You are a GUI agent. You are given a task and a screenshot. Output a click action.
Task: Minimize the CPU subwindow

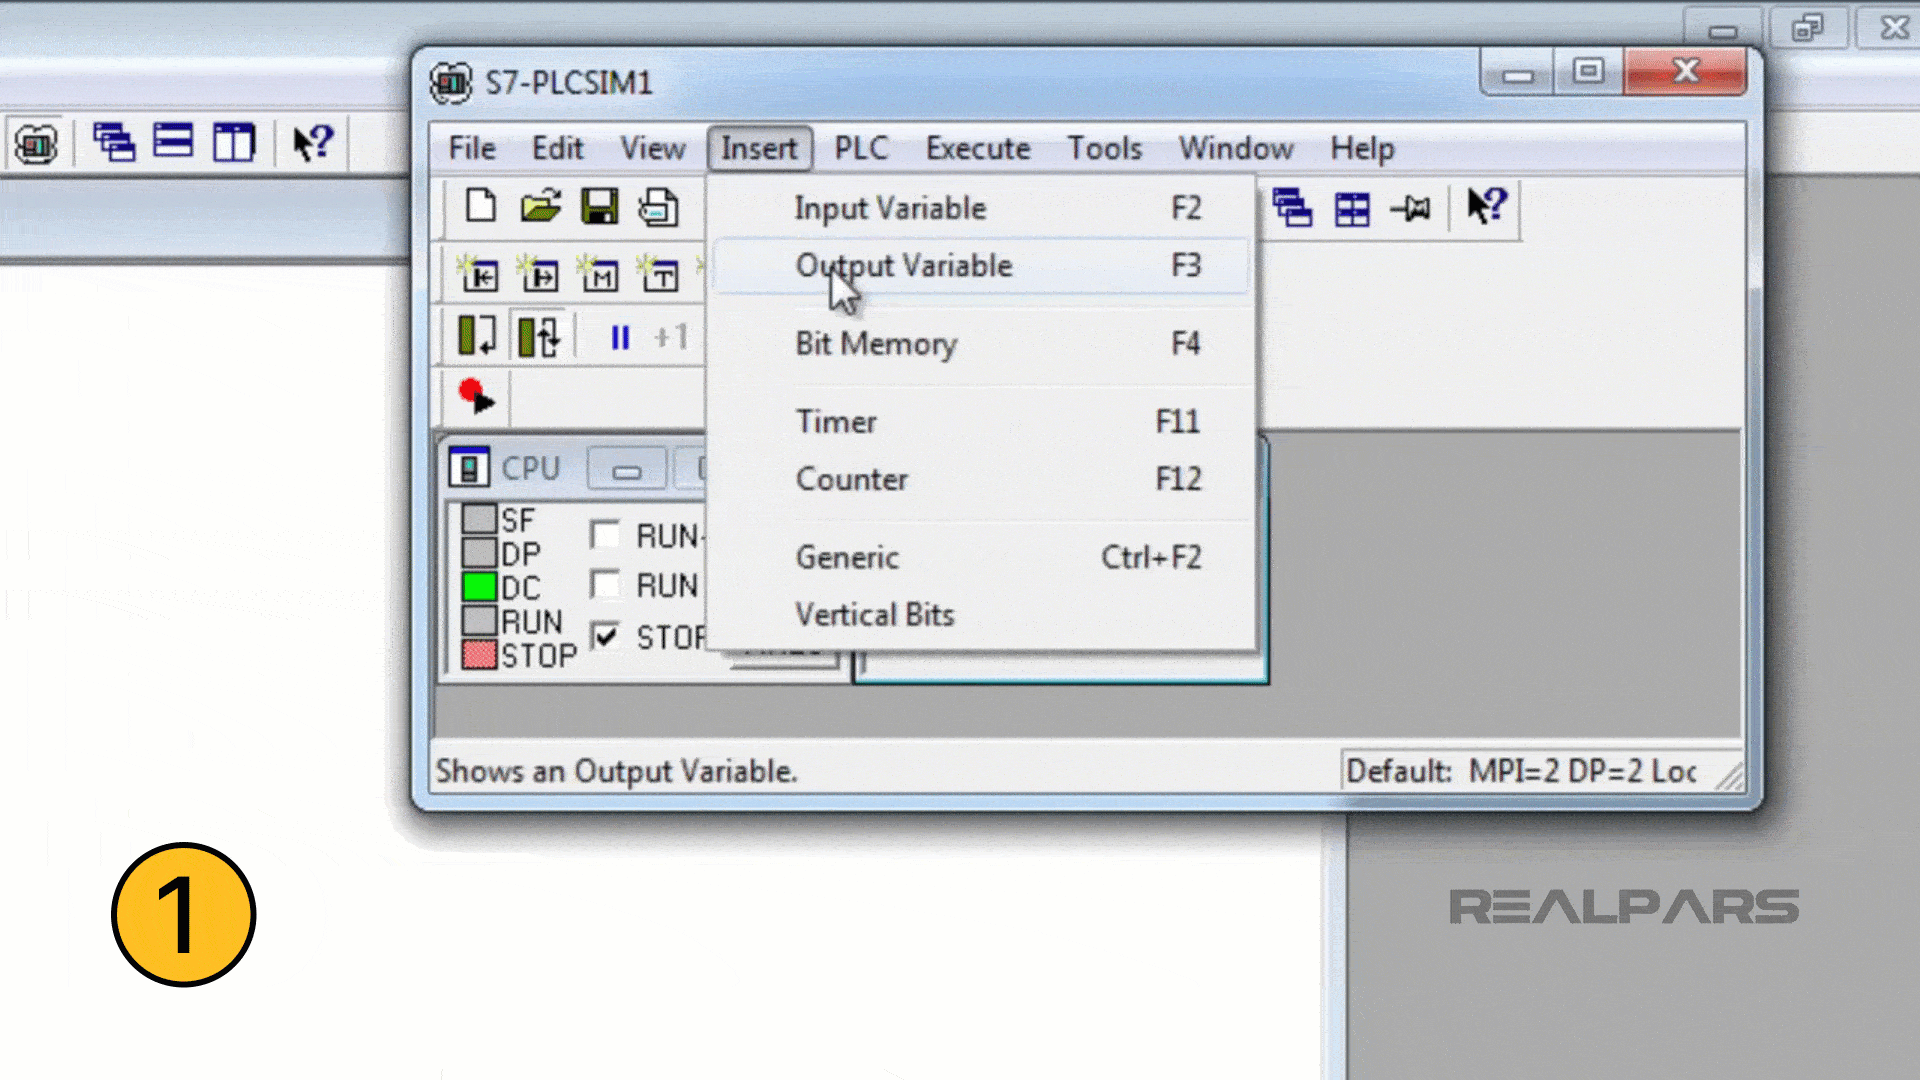627,469
